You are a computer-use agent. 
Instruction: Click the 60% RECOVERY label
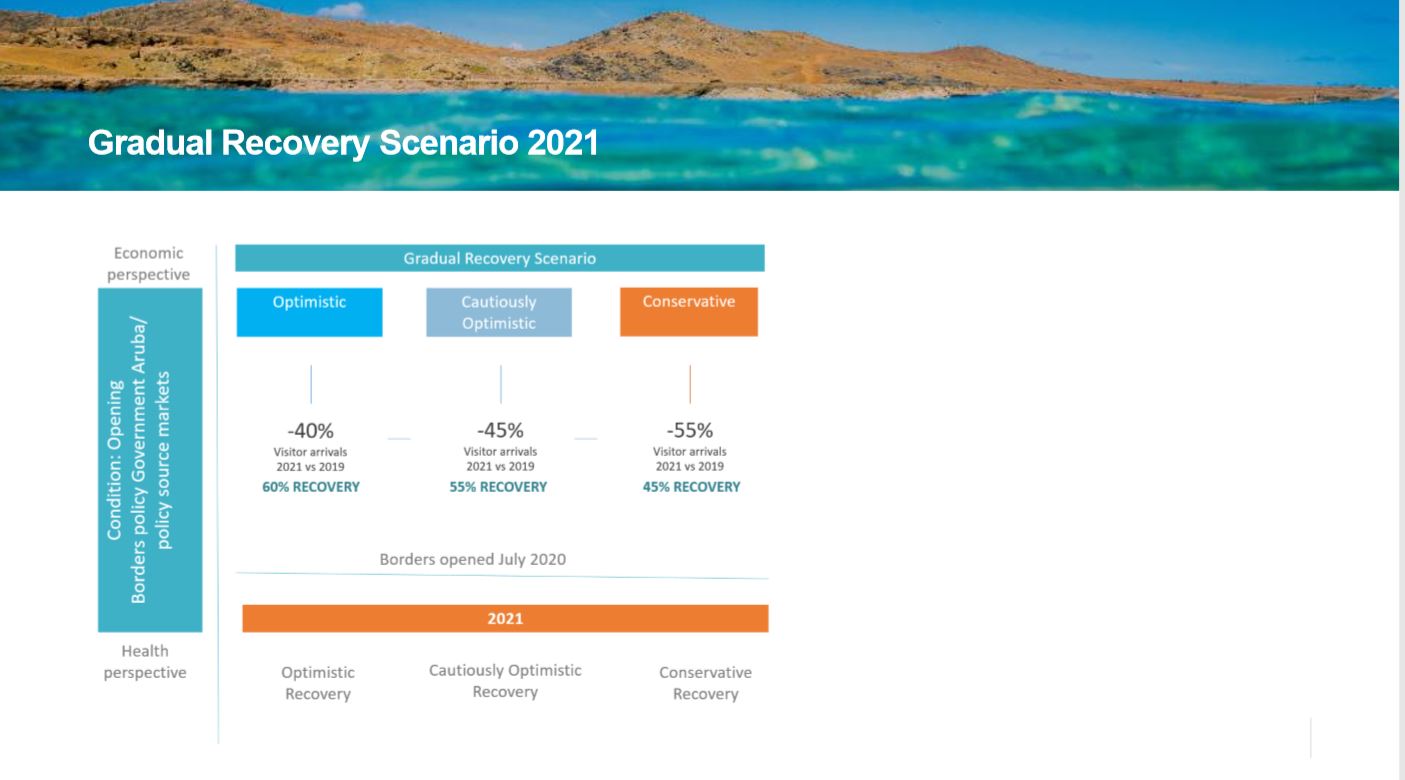tap(311, 487)
